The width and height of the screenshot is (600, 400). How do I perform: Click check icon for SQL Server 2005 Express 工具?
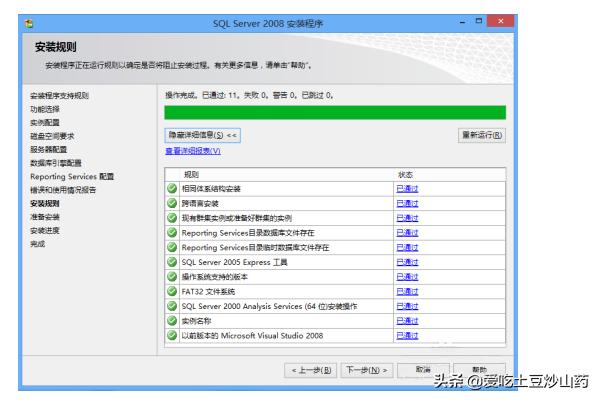point(172,262)
